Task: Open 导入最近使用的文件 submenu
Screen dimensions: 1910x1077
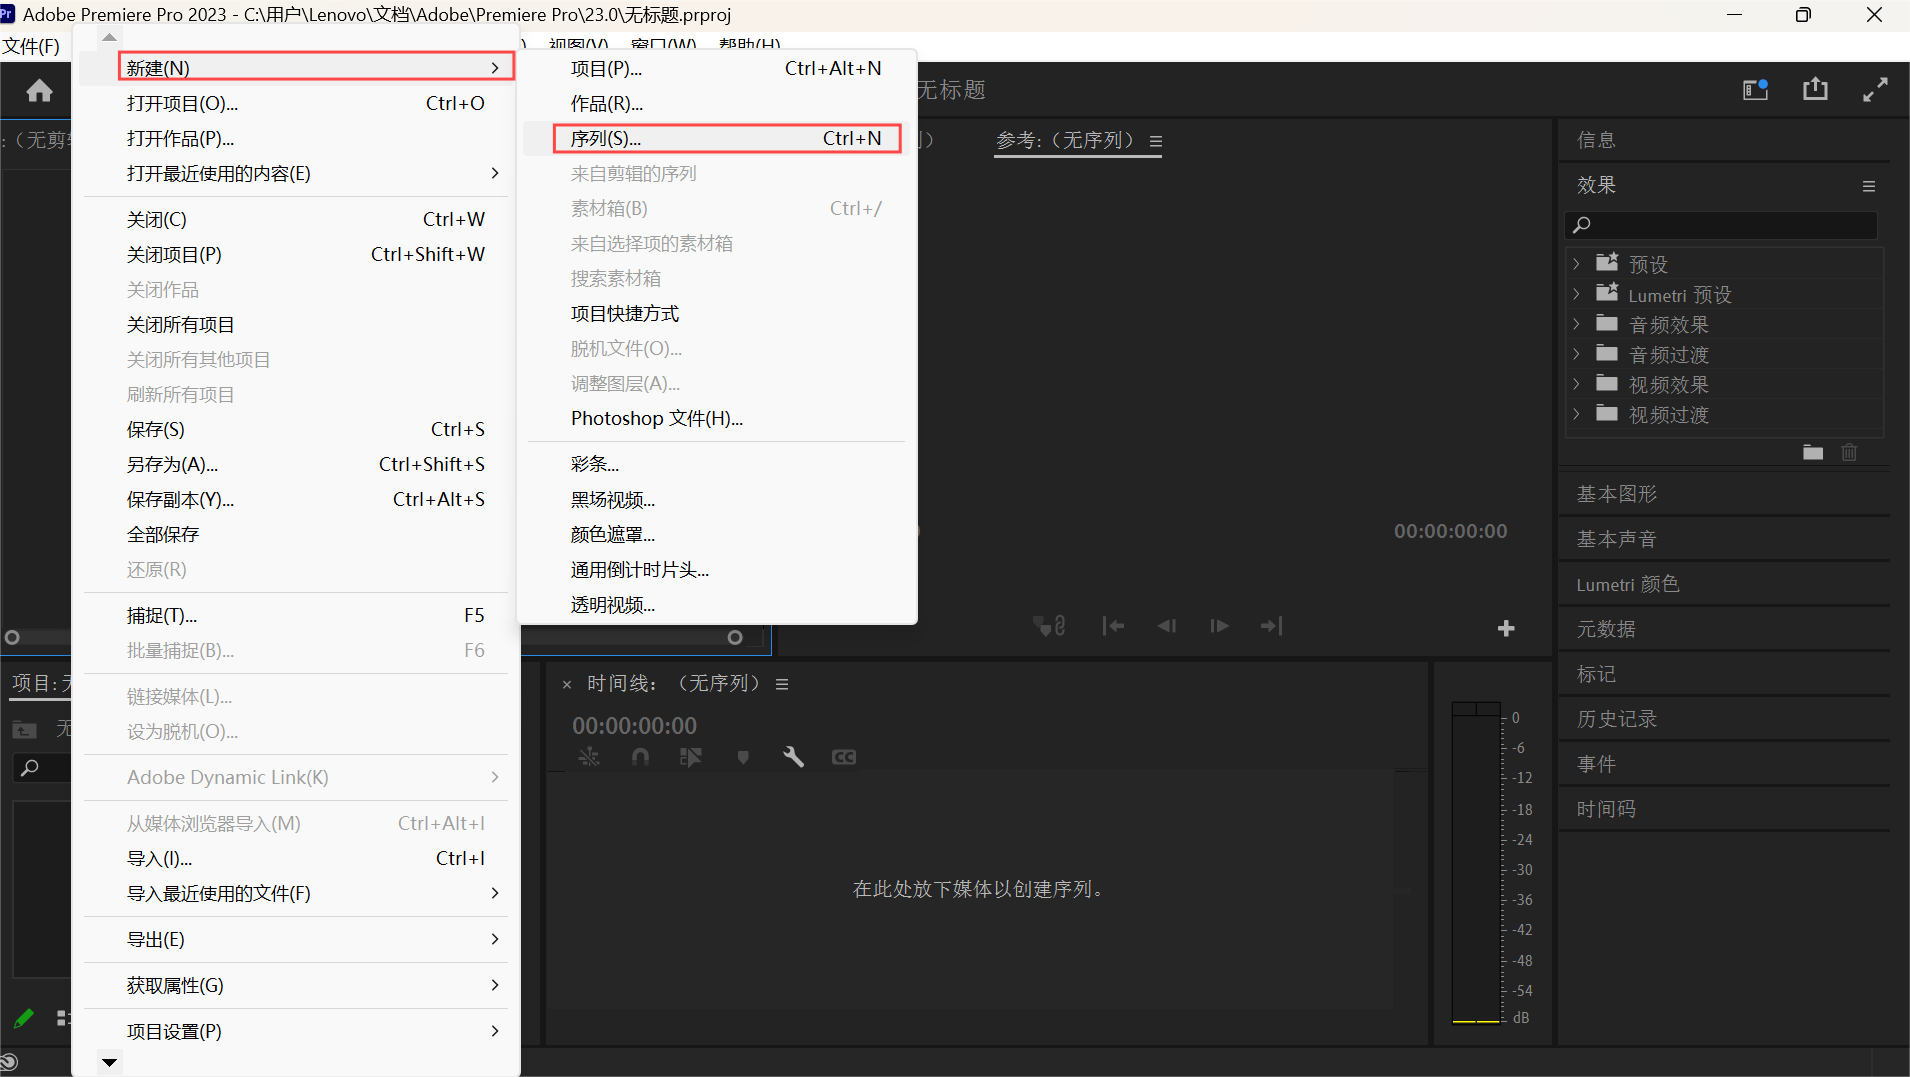Action: pos(297,893)
